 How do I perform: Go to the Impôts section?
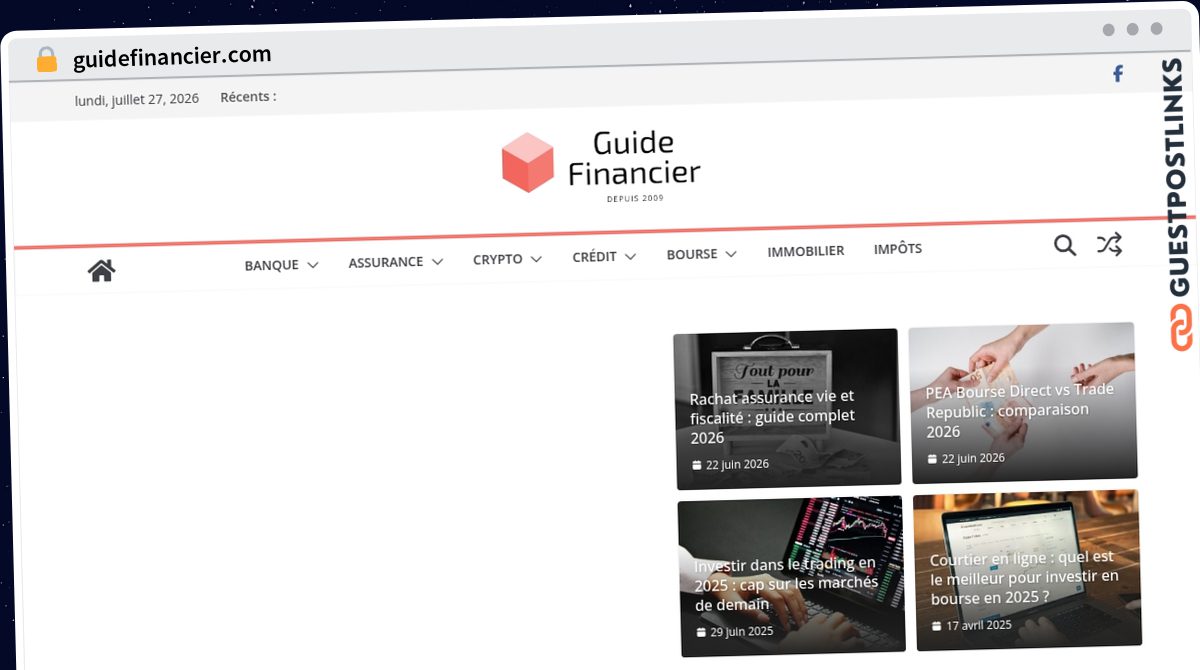point(898,248)
